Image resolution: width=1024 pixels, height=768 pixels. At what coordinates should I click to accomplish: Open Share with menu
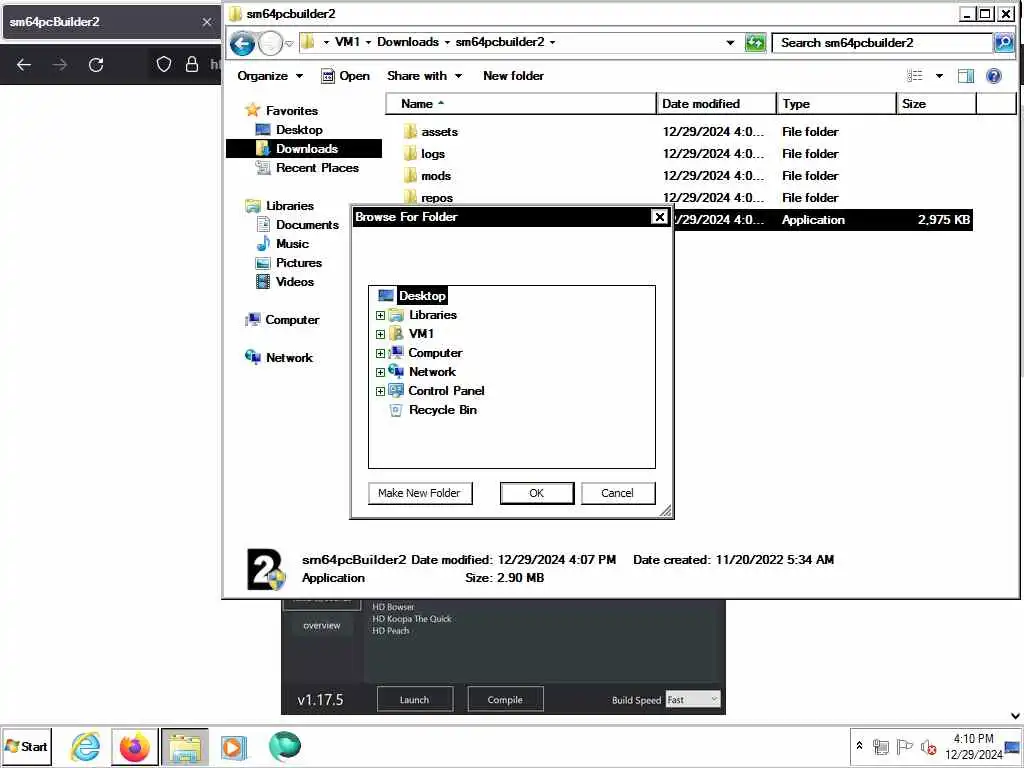pos(424,76)
